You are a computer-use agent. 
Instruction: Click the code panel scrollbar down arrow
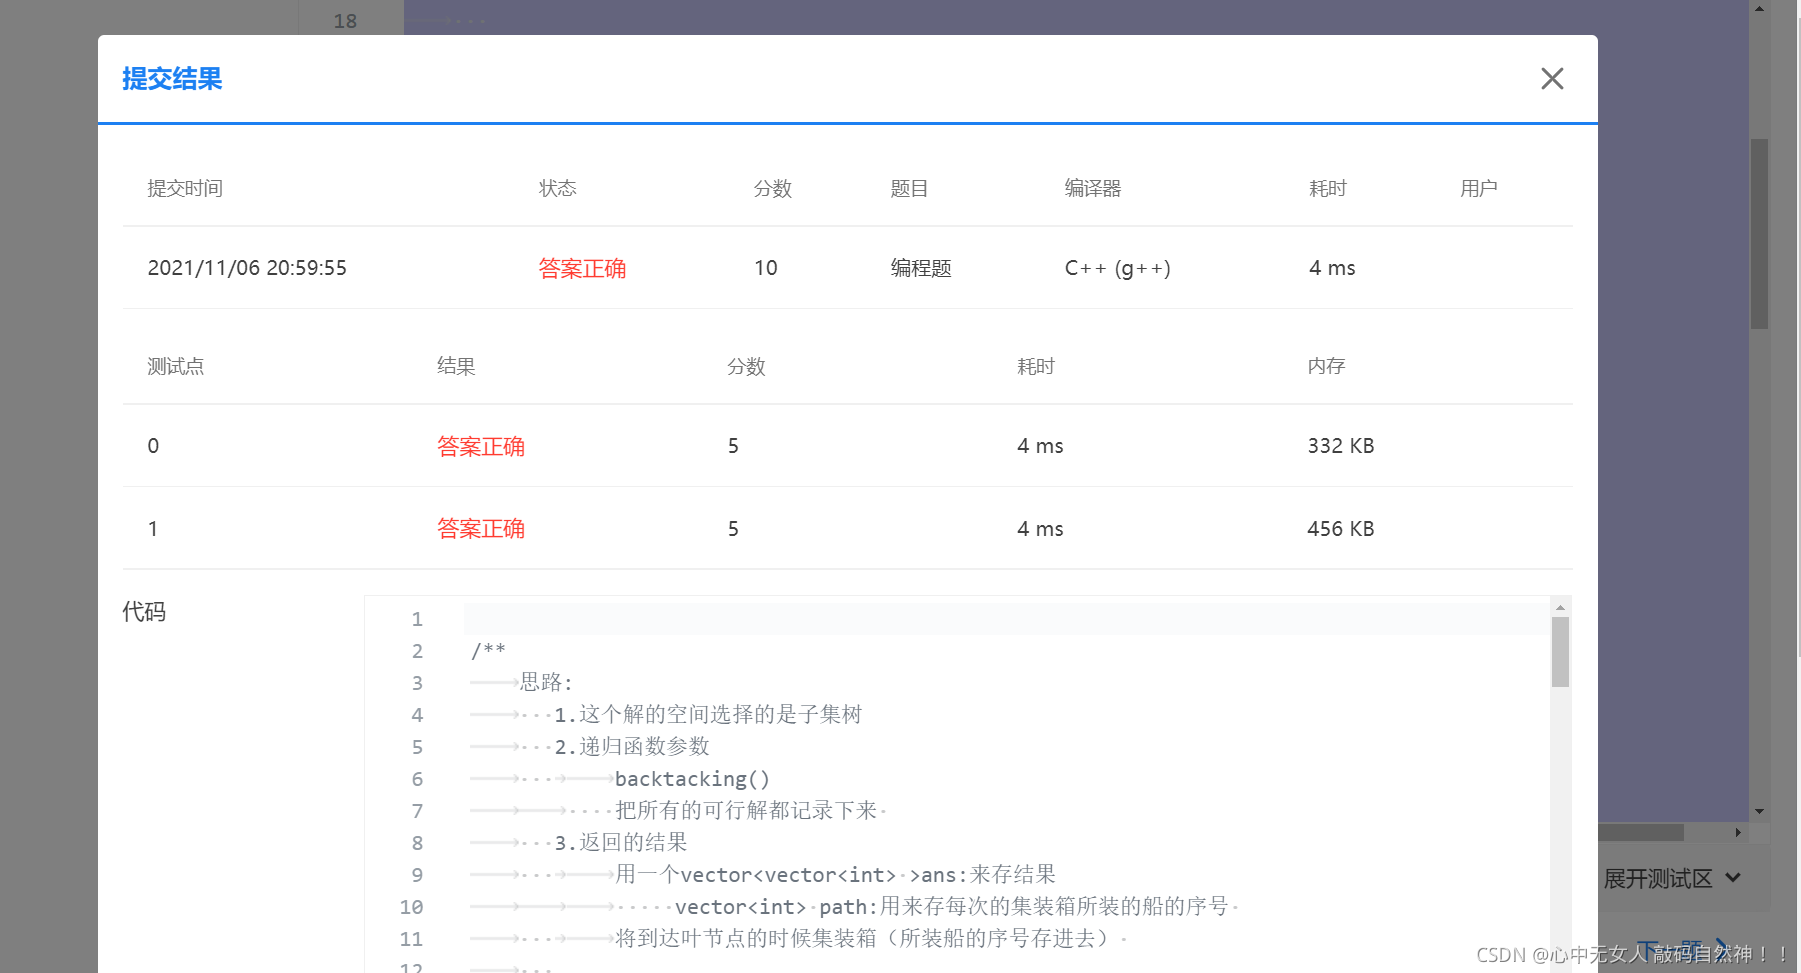click(x=1561, y=965)
